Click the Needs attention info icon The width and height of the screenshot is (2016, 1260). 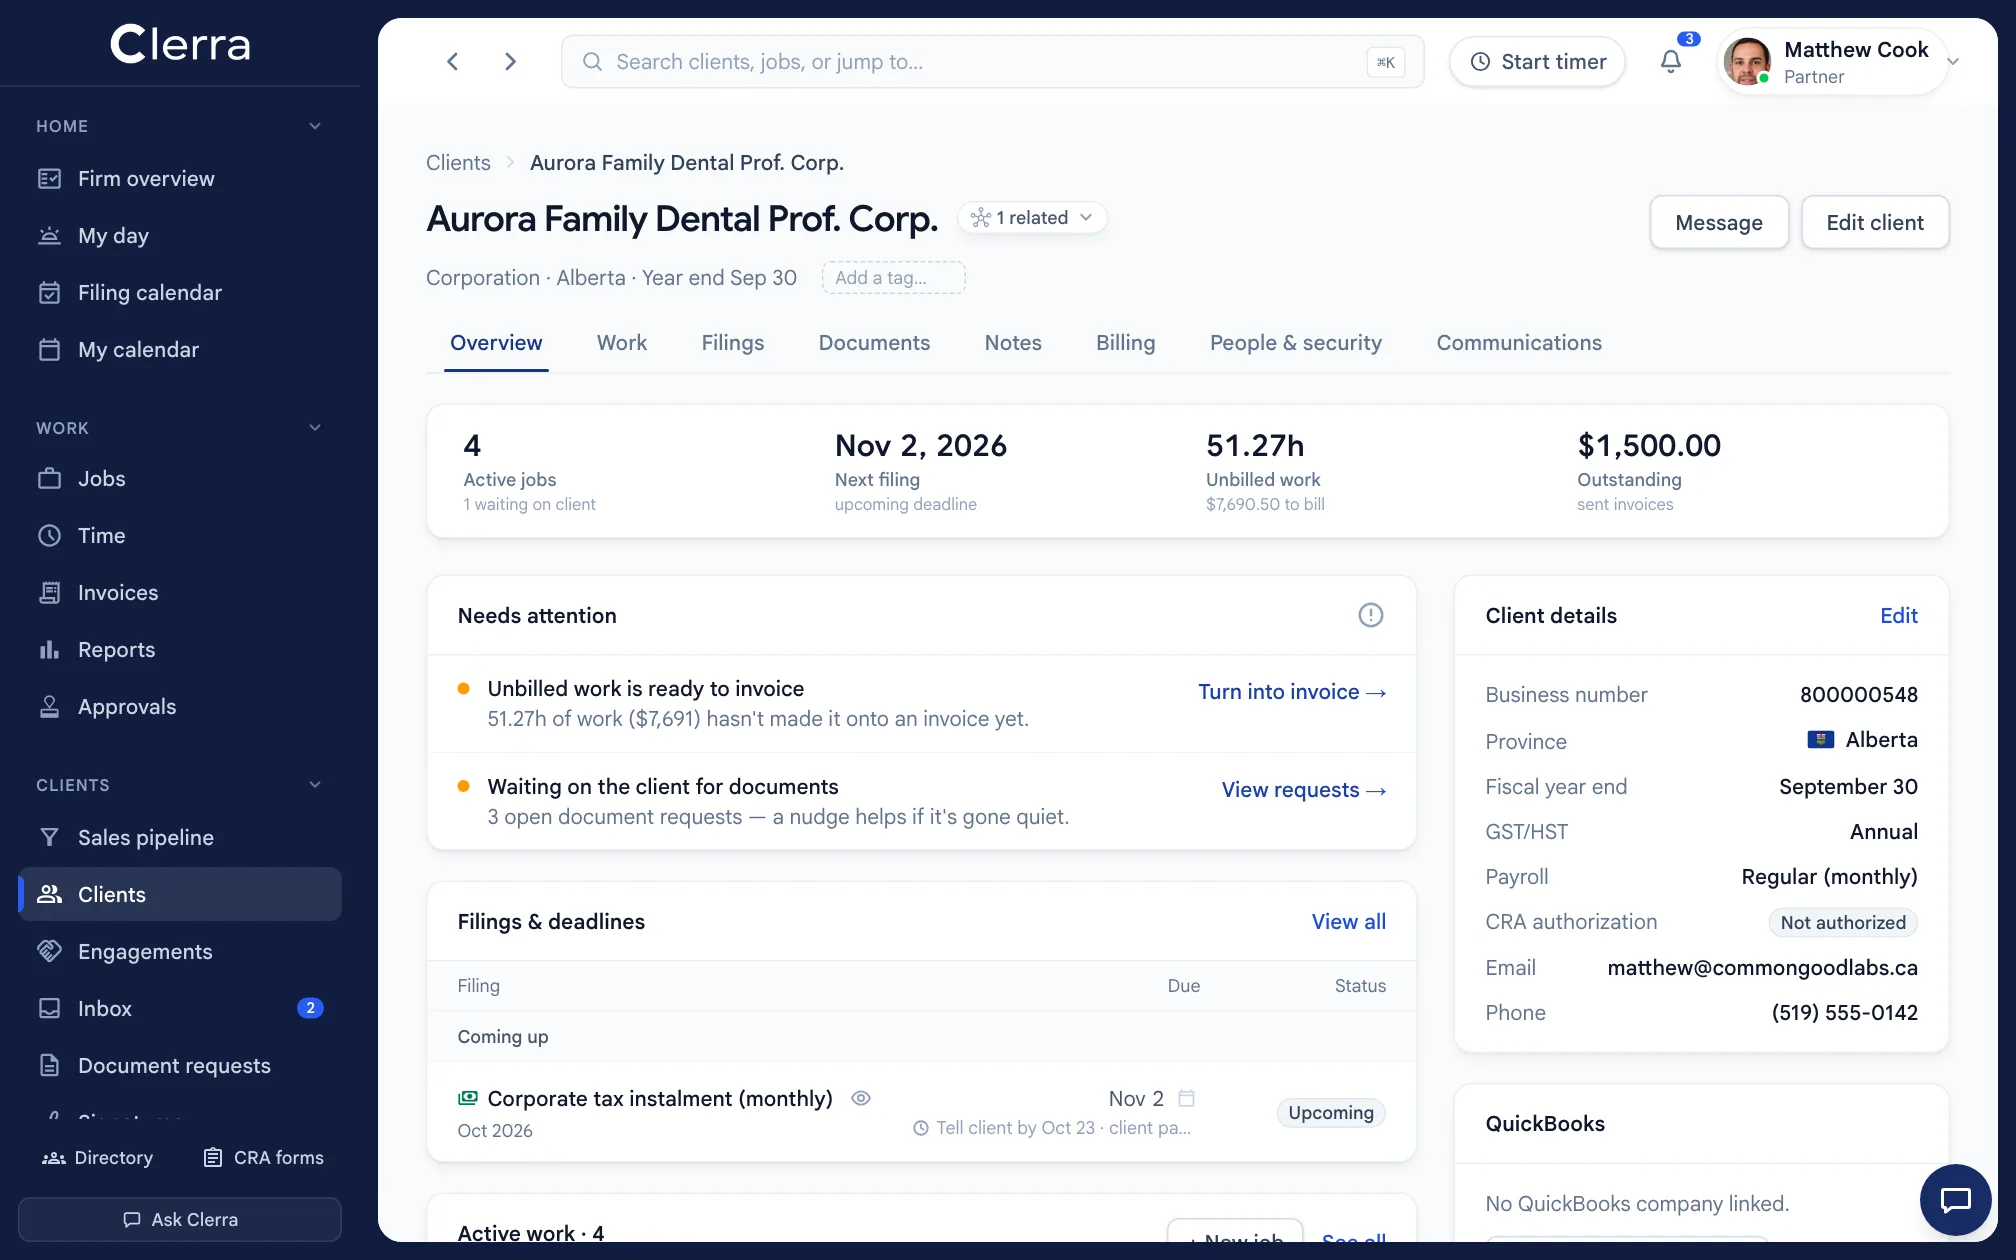[x=1370, y=615]
